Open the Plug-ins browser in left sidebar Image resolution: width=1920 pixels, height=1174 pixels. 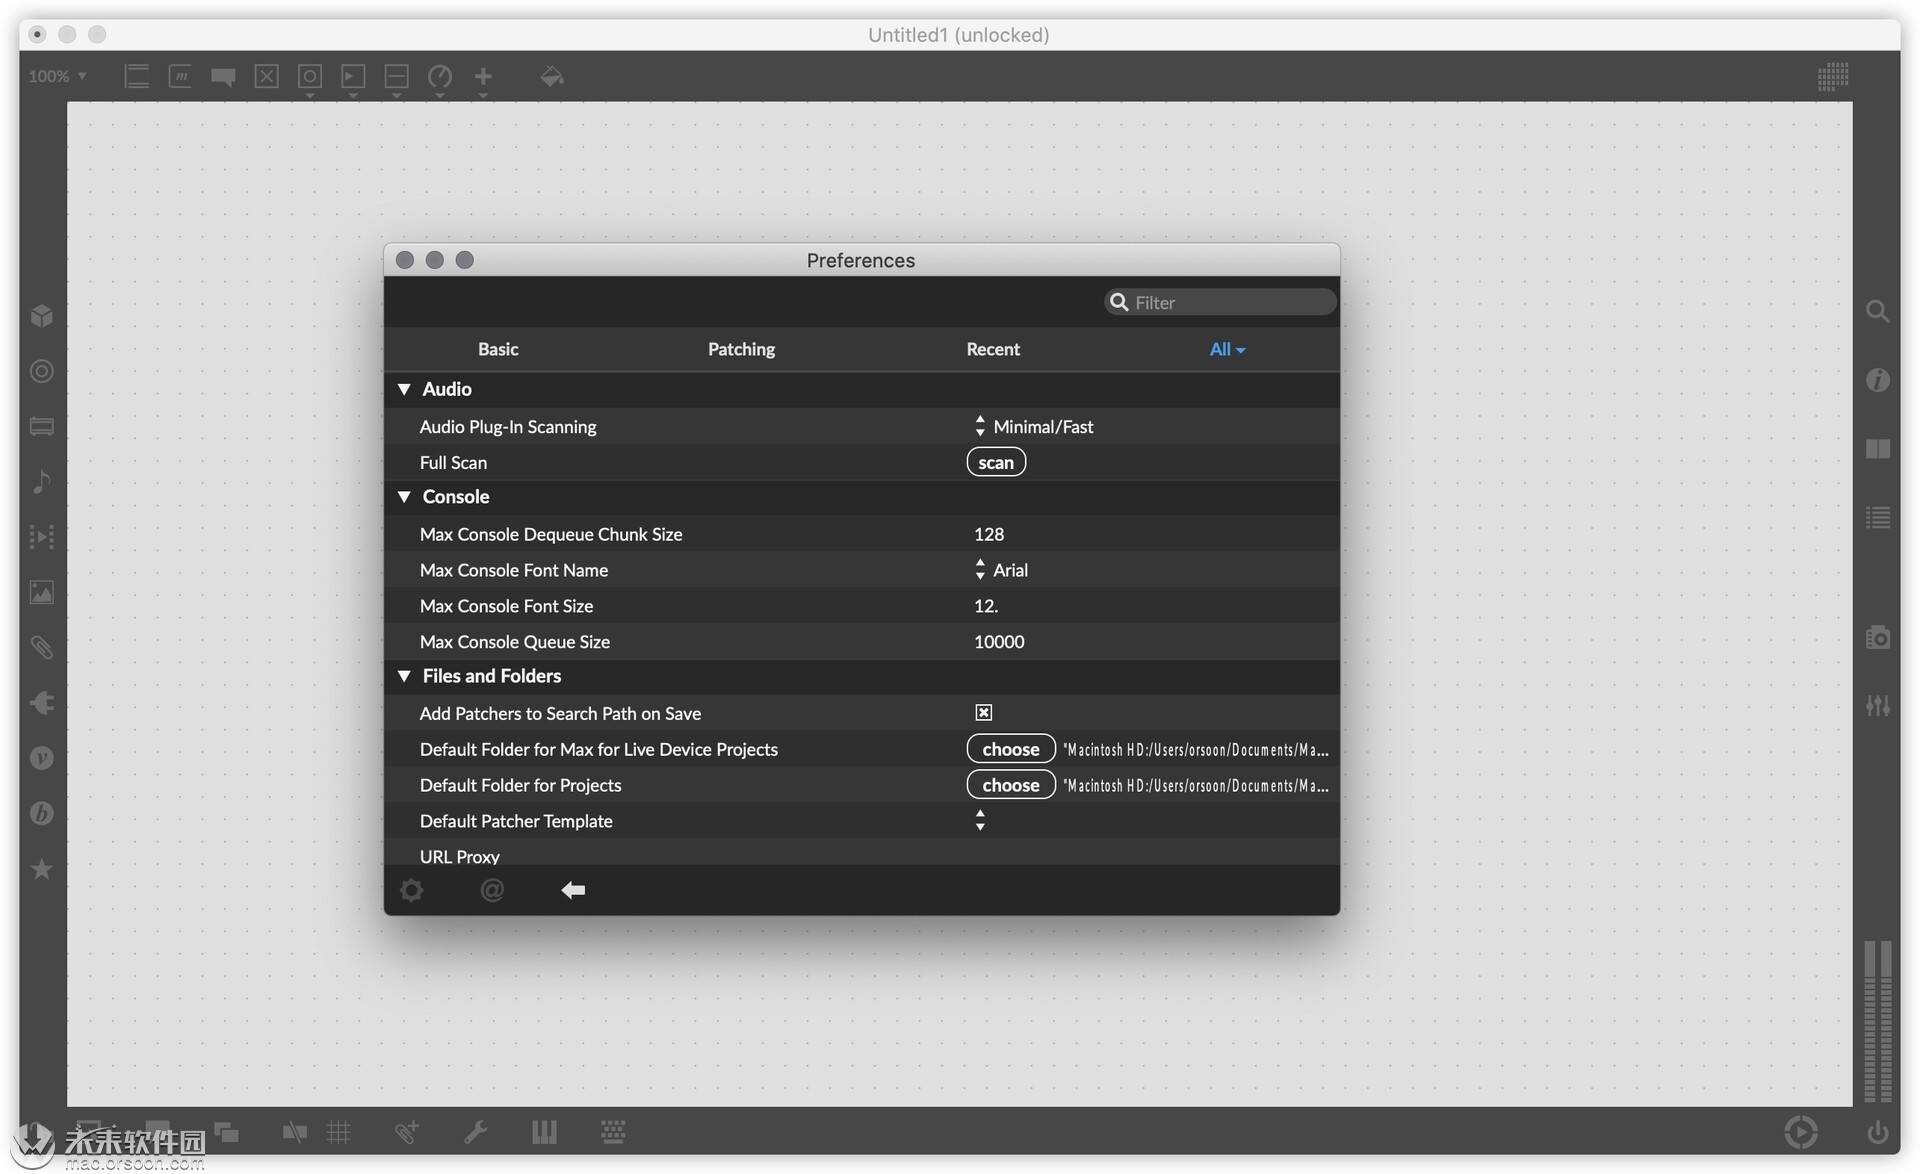(41, 703)
